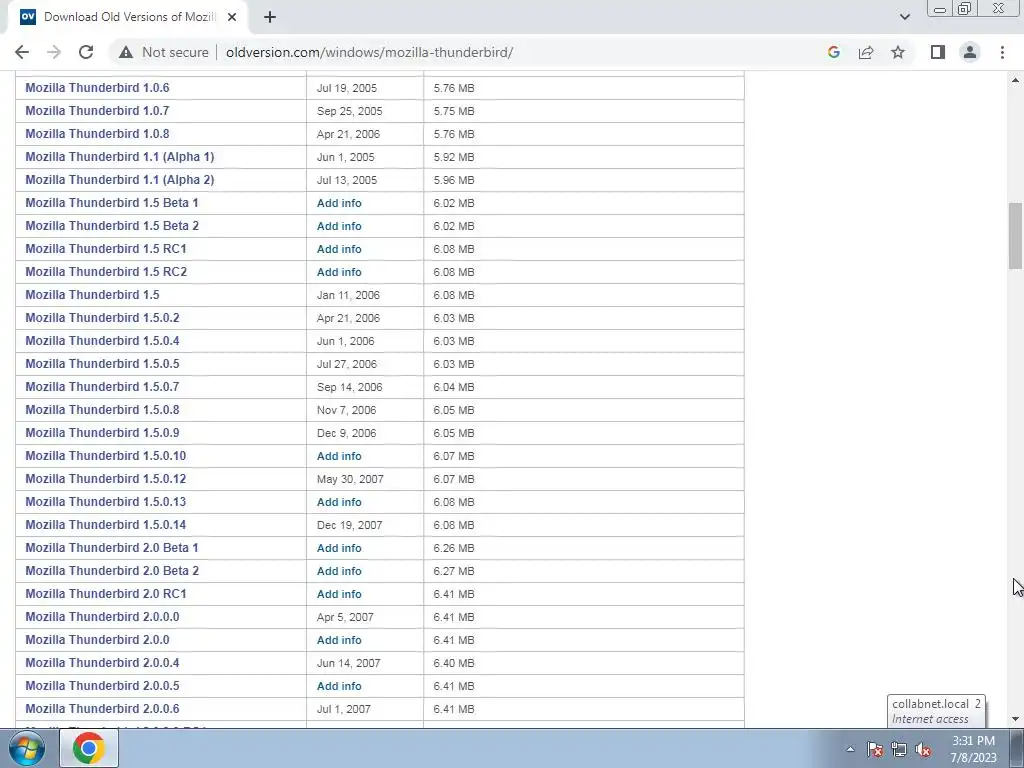Click Add info for 1.5 Beta 1
Viewport: 1024px width, 768px height.
(339, 203)
